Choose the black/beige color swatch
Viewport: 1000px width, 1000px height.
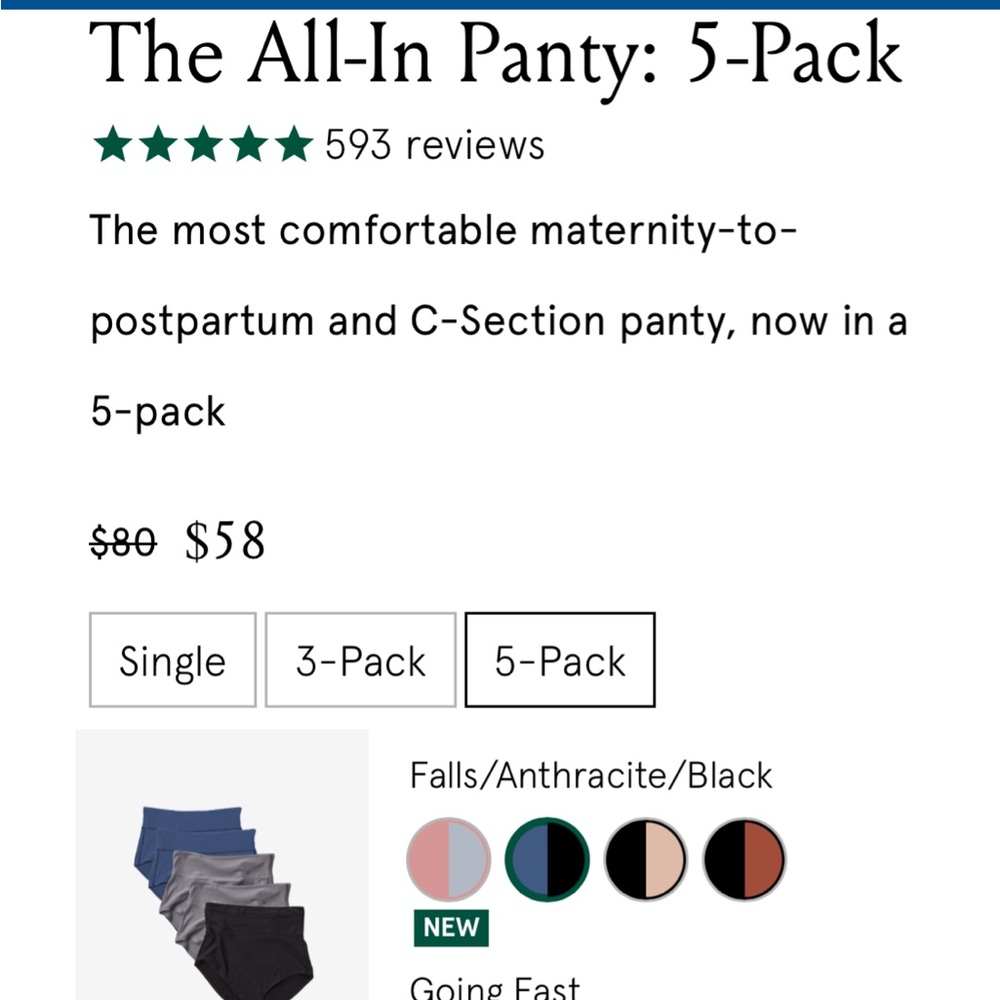pyautogui.click(x=644, y=859)
